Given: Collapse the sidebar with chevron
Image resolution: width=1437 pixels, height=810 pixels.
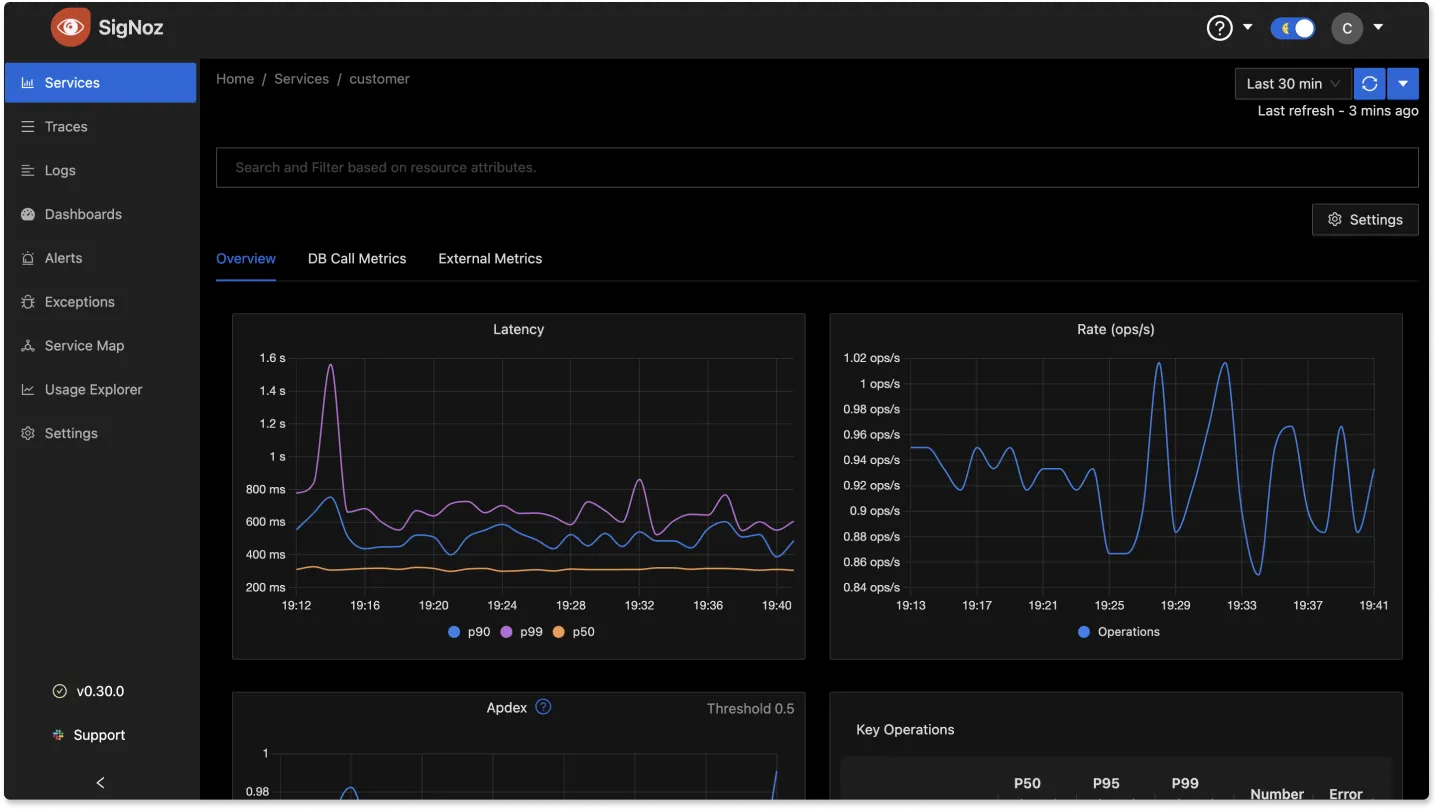Looking at the screenshot, I should click(100, 782).
